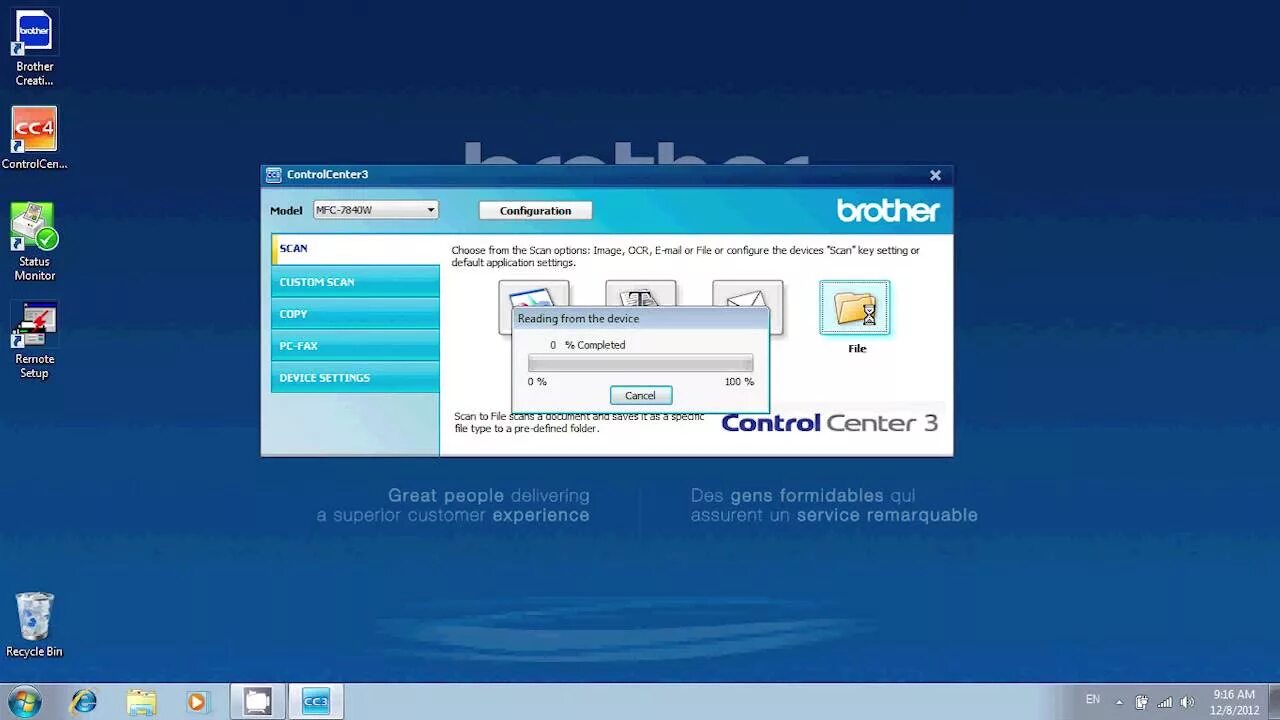
Task: Open the Recycle Bin
Action: pos(34,618)
